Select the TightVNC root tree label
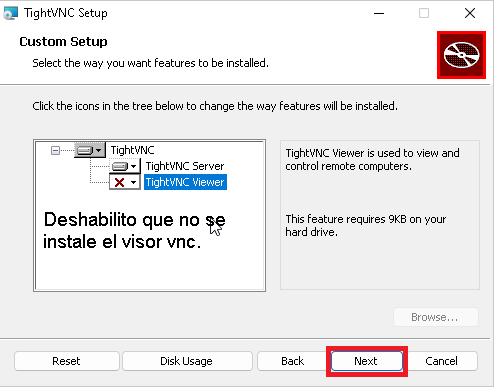495x387 pixels. (x=132, y=150)
